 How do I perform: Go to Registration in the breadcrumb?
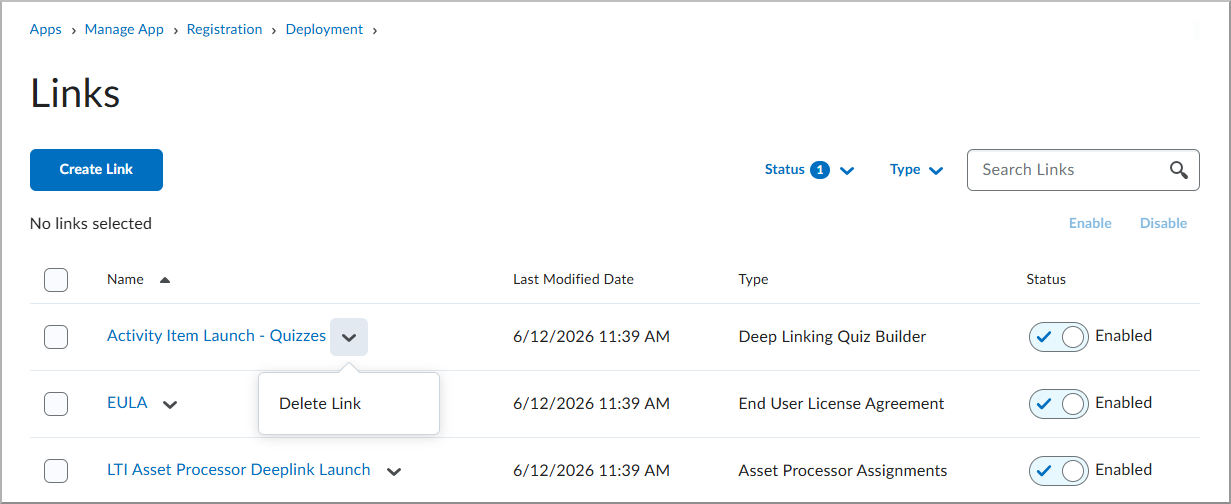coord(225,29)
